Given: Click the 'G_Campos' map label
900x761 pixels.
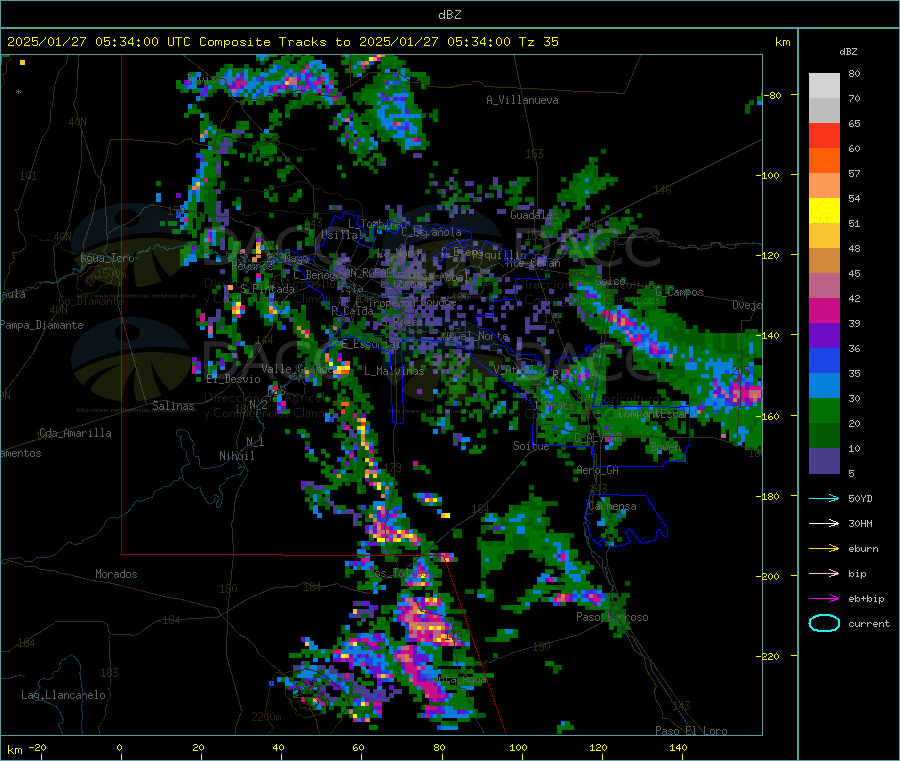Looking at the screenshot, I should [679, 292].
